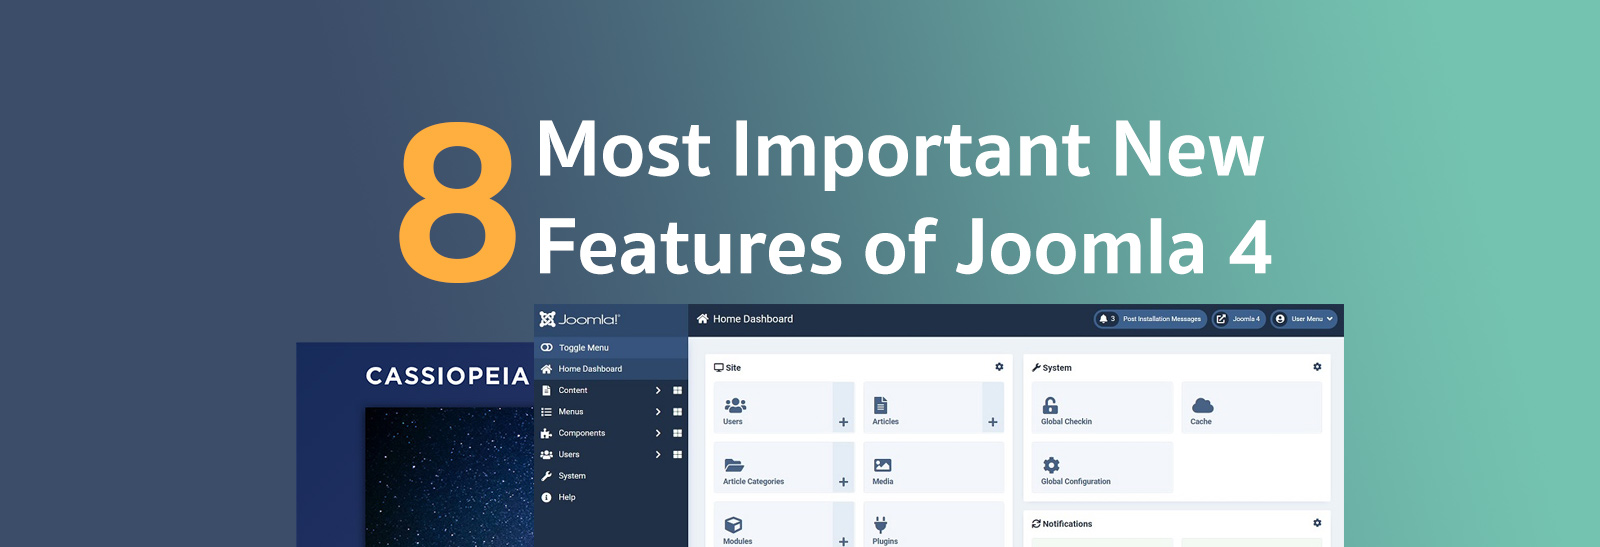The width and height of the screenshot is (1600, 547).
Task: Open the Modules tile
Action: click(773, 525)
